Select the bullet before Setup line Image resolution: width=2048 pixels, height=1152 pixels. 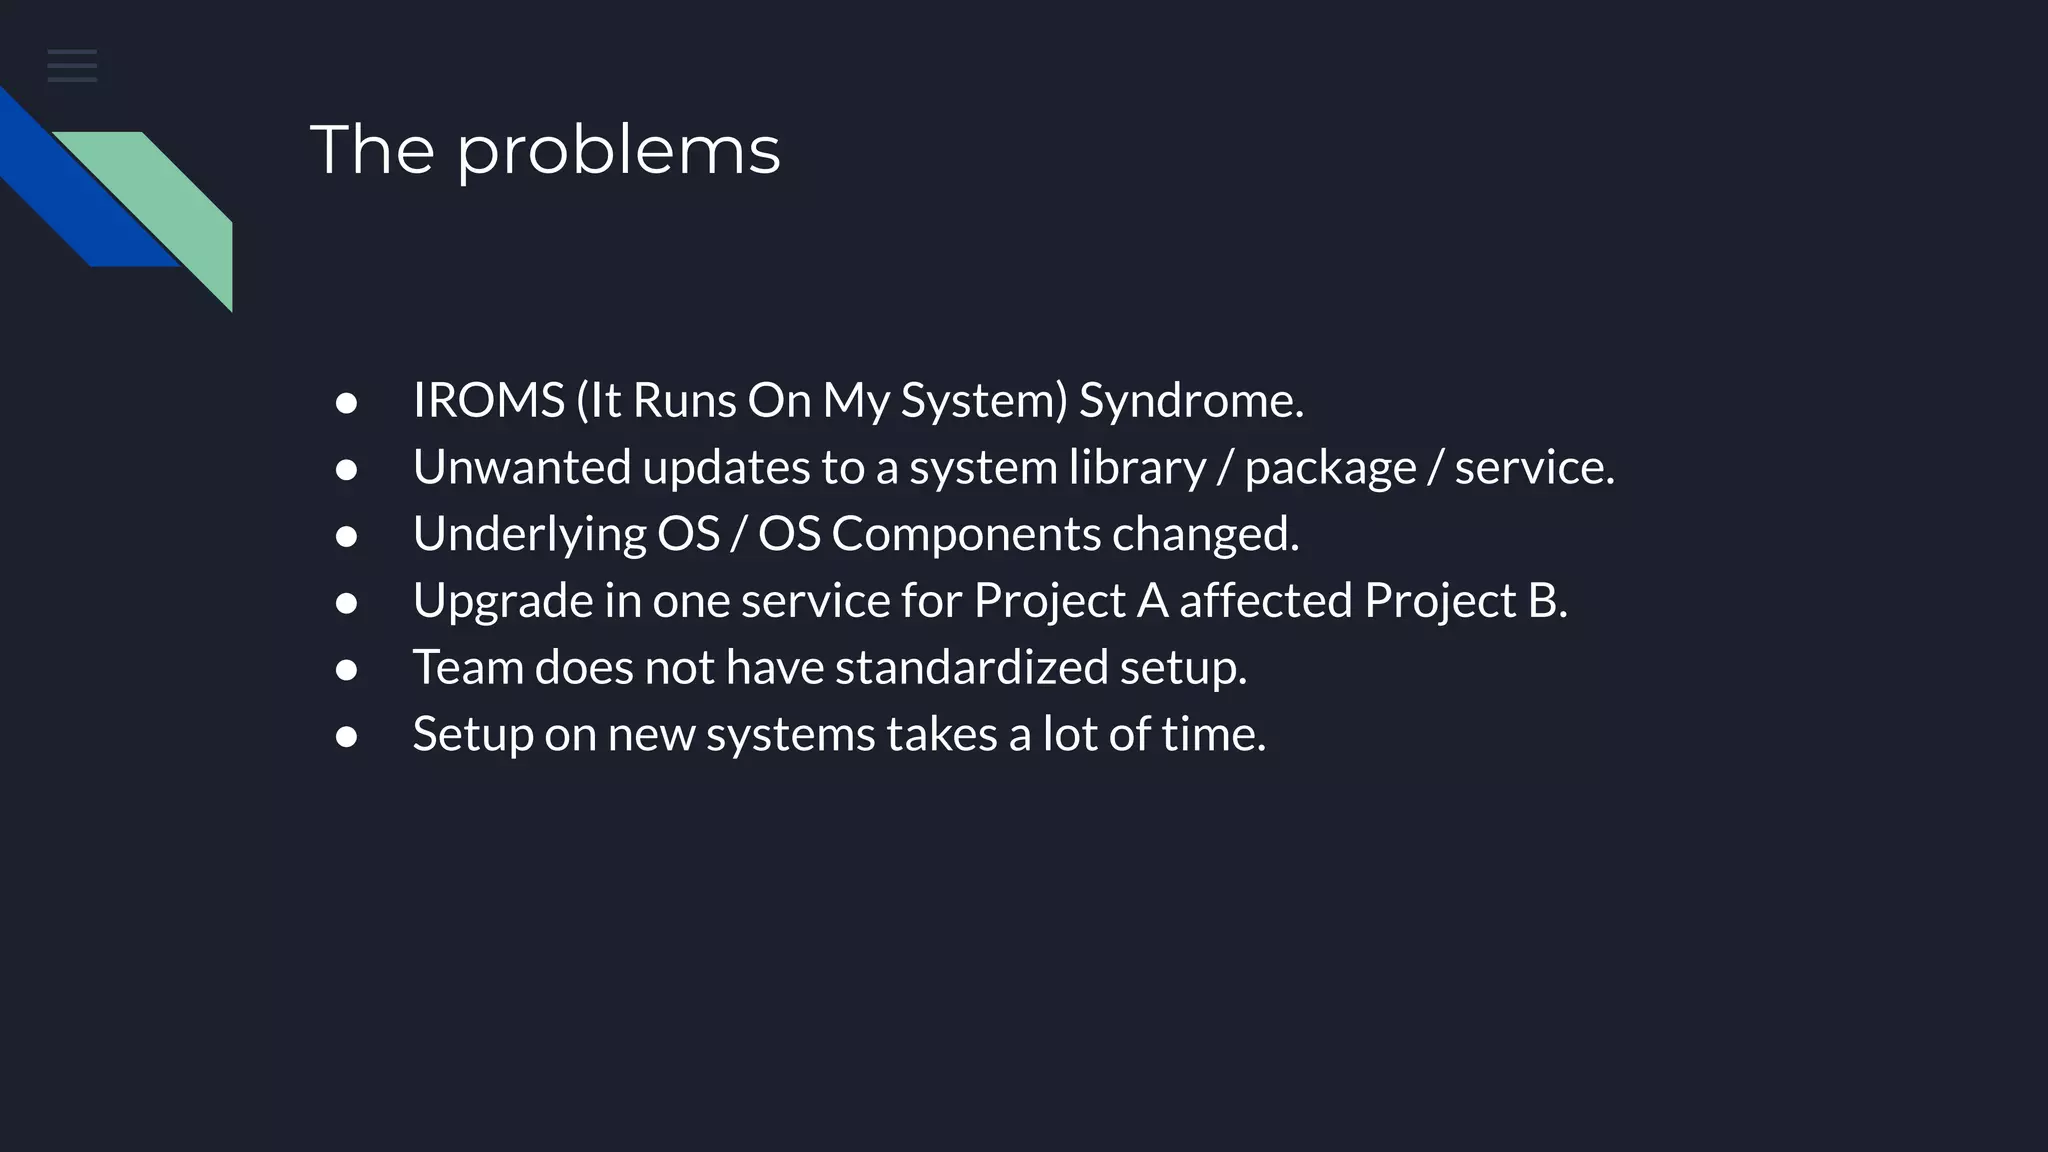[346, 737]
